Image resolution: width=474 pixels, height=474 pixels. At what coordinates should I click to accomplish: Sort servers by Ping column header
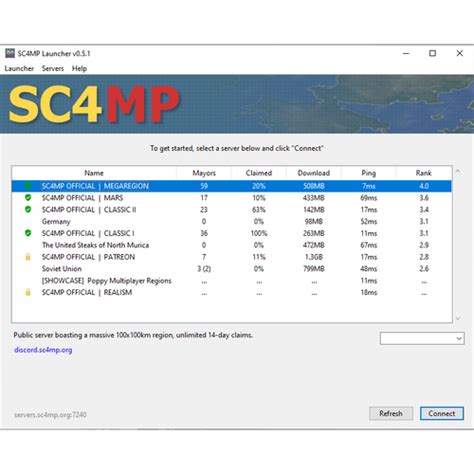tap(369, 173)
